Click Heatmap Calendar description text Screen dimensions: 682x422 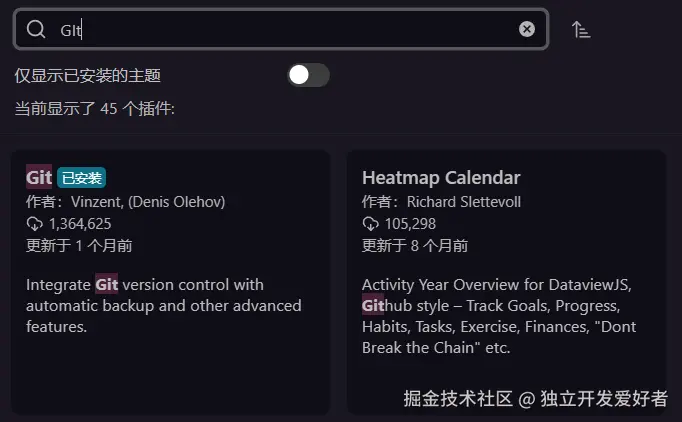pyautogui.click(x=497, y=316)
